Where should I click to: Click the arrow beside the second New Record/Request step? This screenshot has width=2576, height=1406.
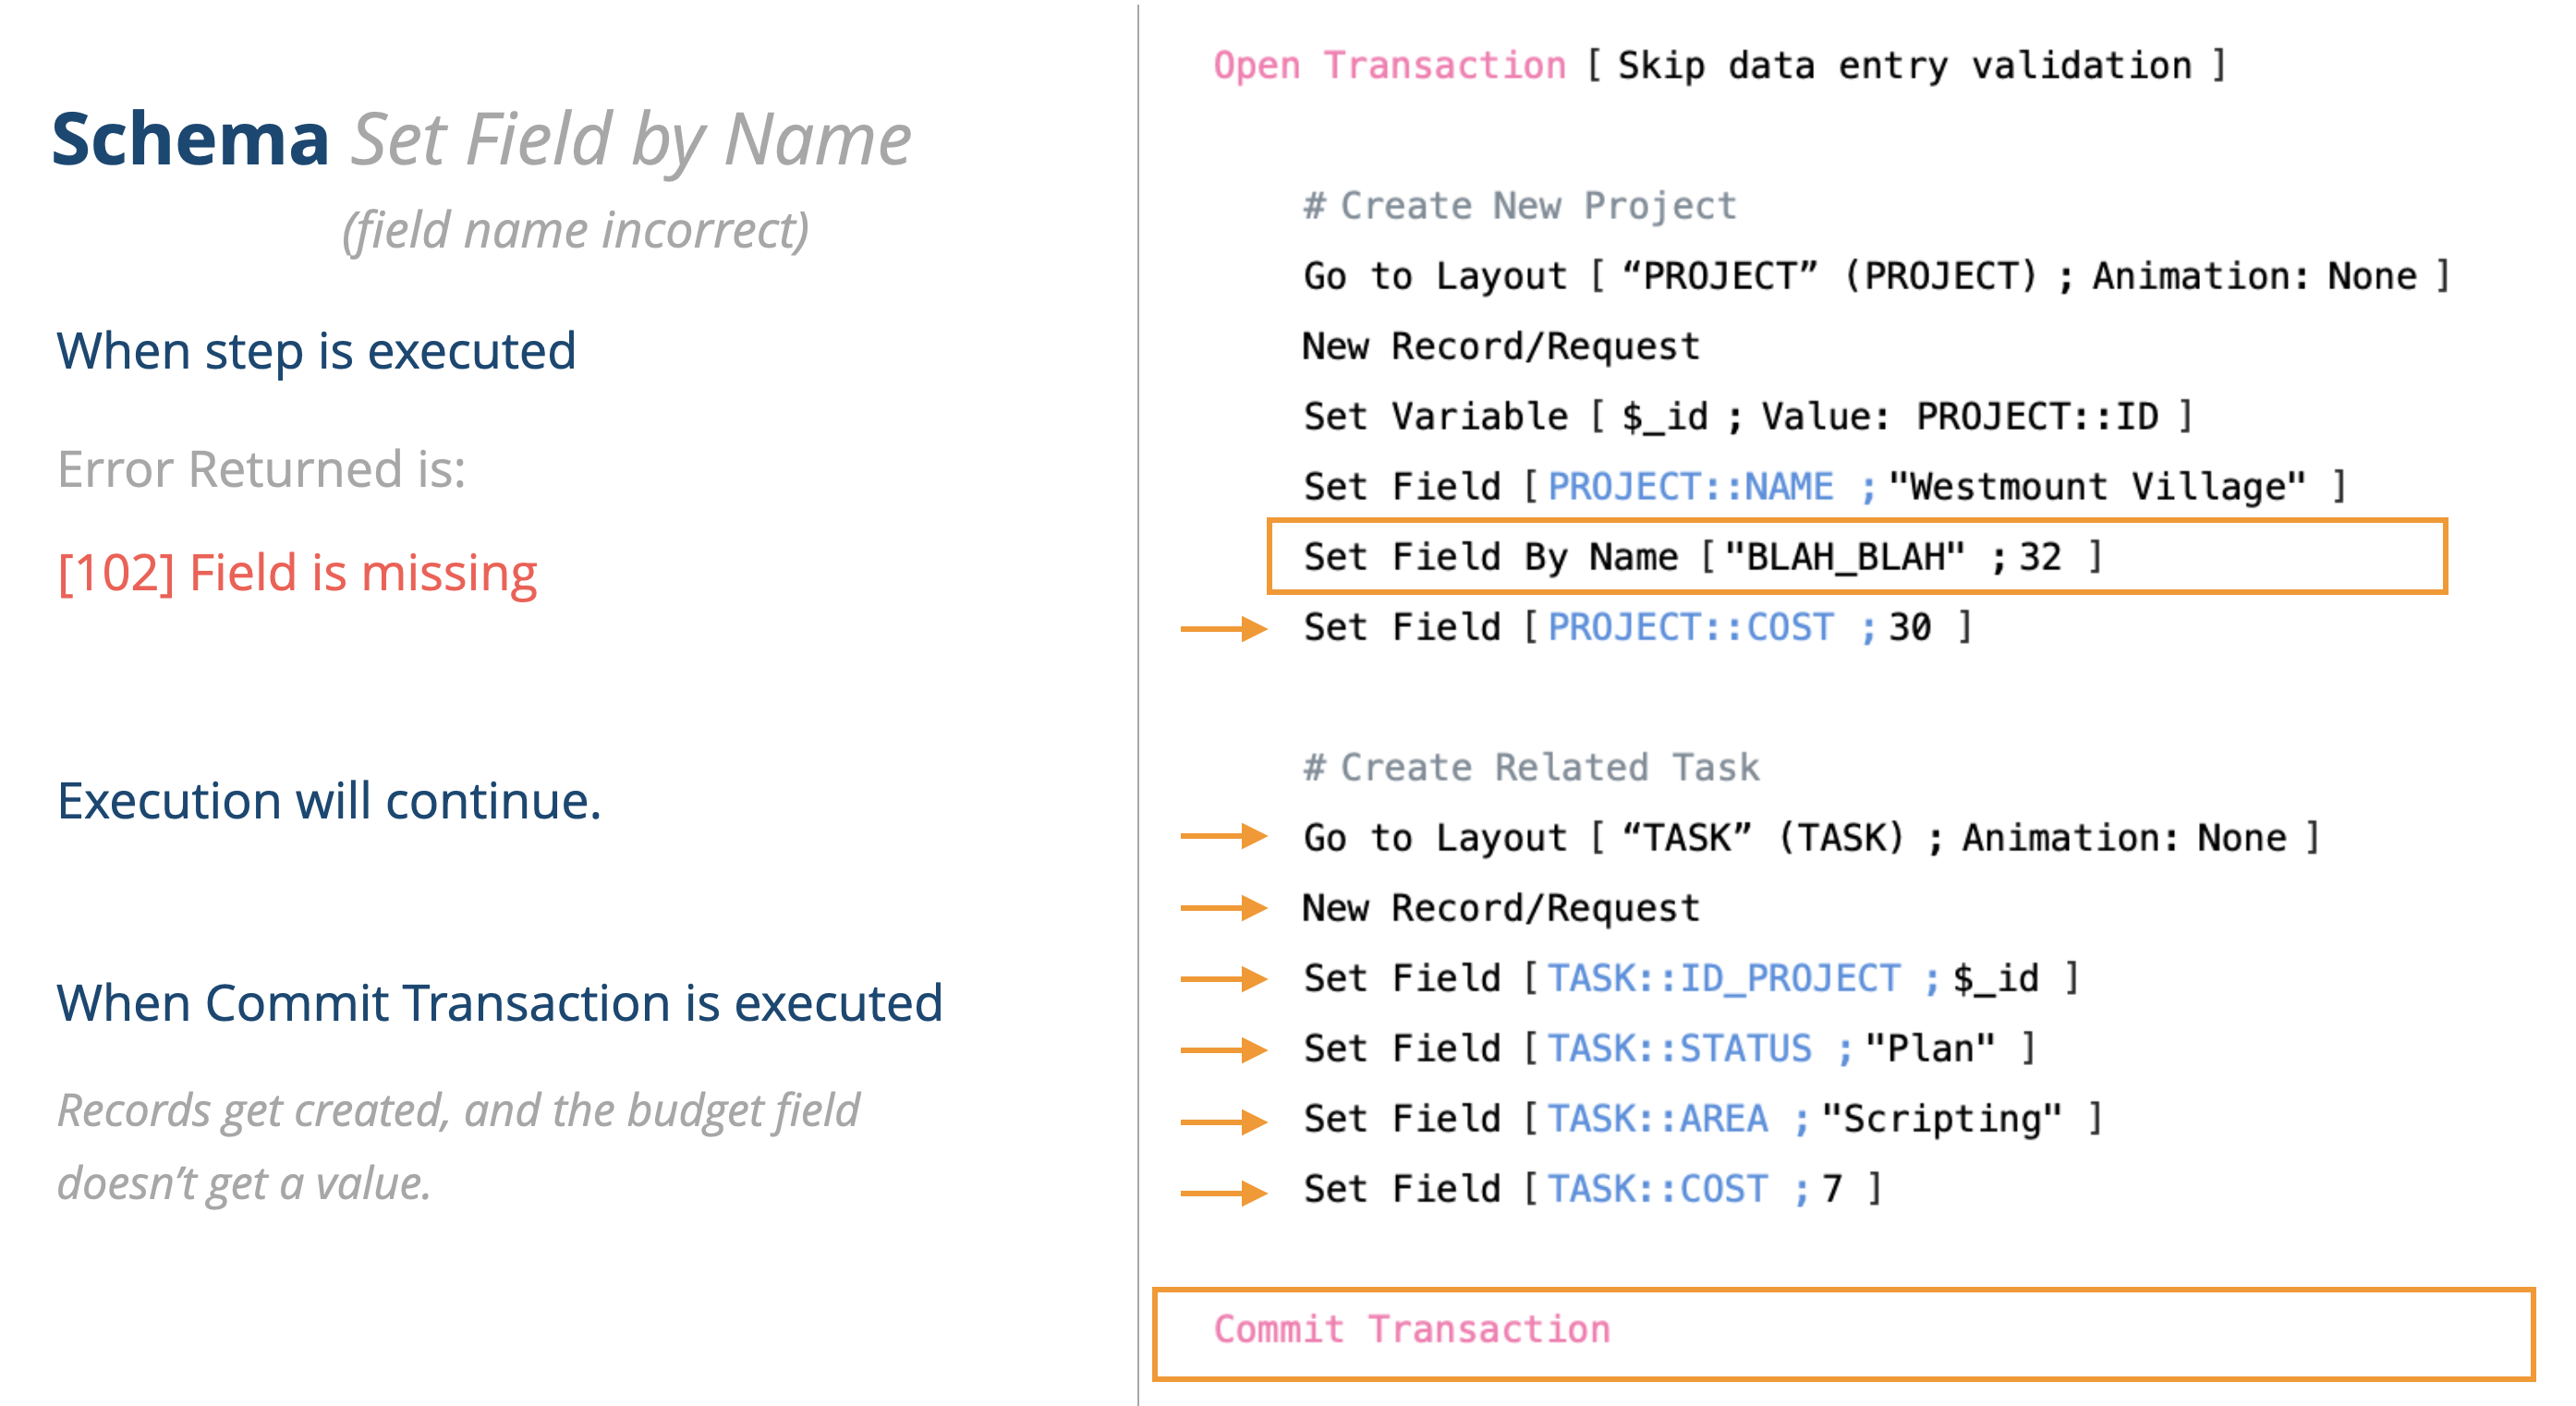(1223, 908)
